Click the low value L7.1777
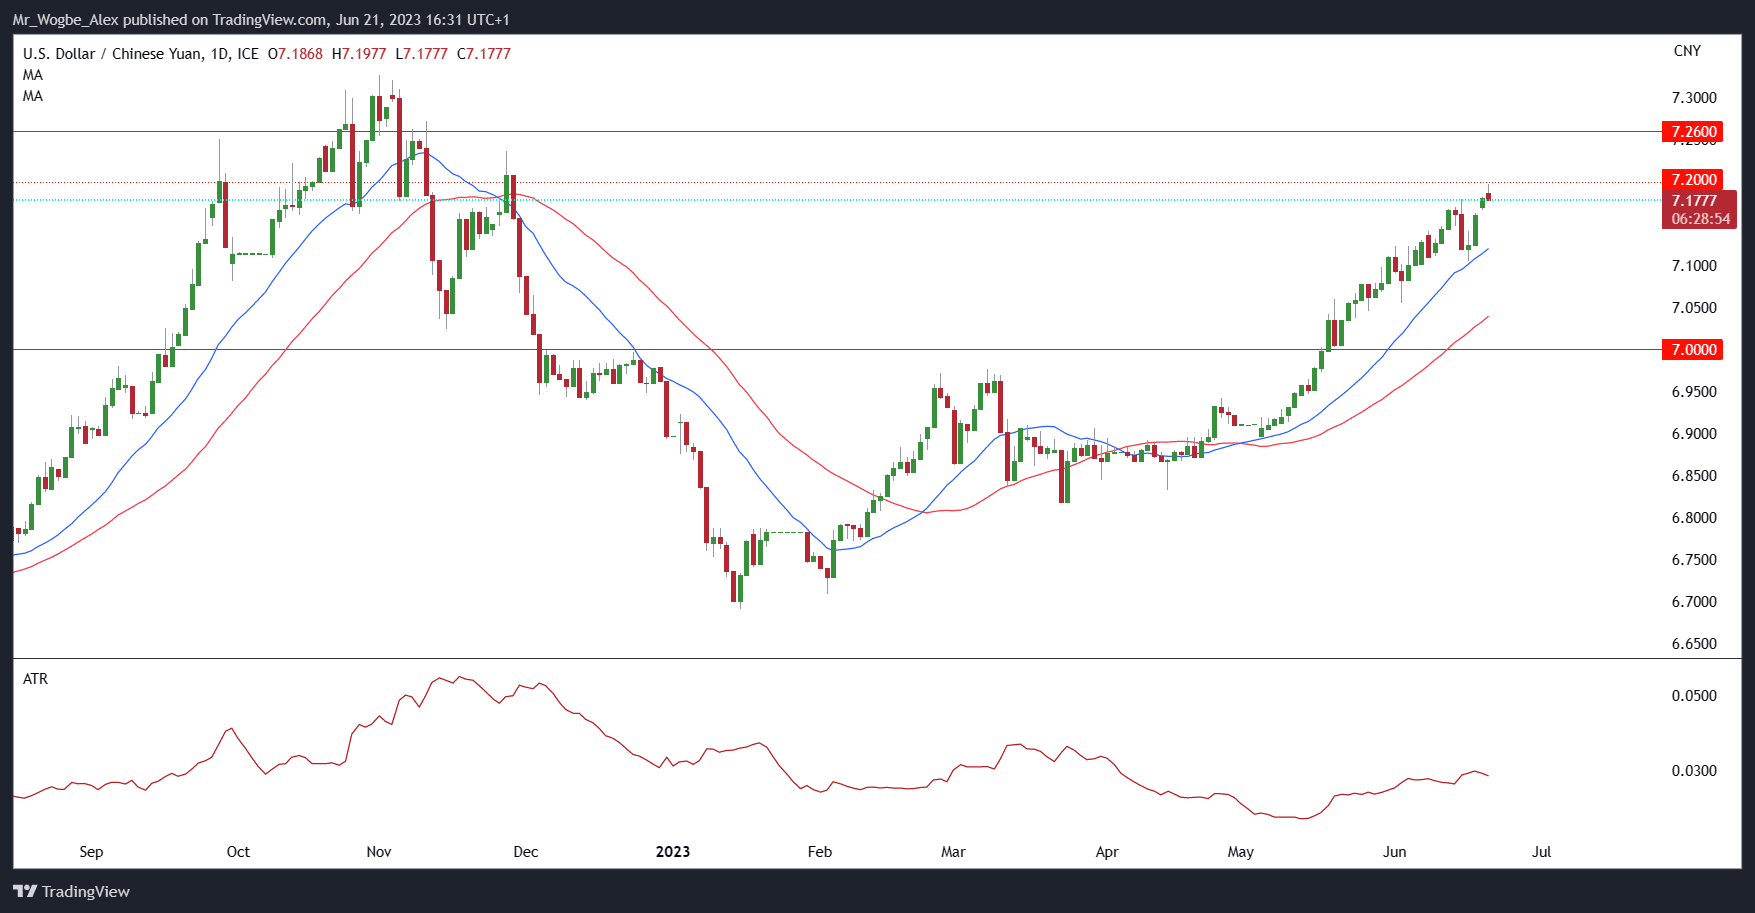The height and width of the screenshot is (913, 1755). 421,54
